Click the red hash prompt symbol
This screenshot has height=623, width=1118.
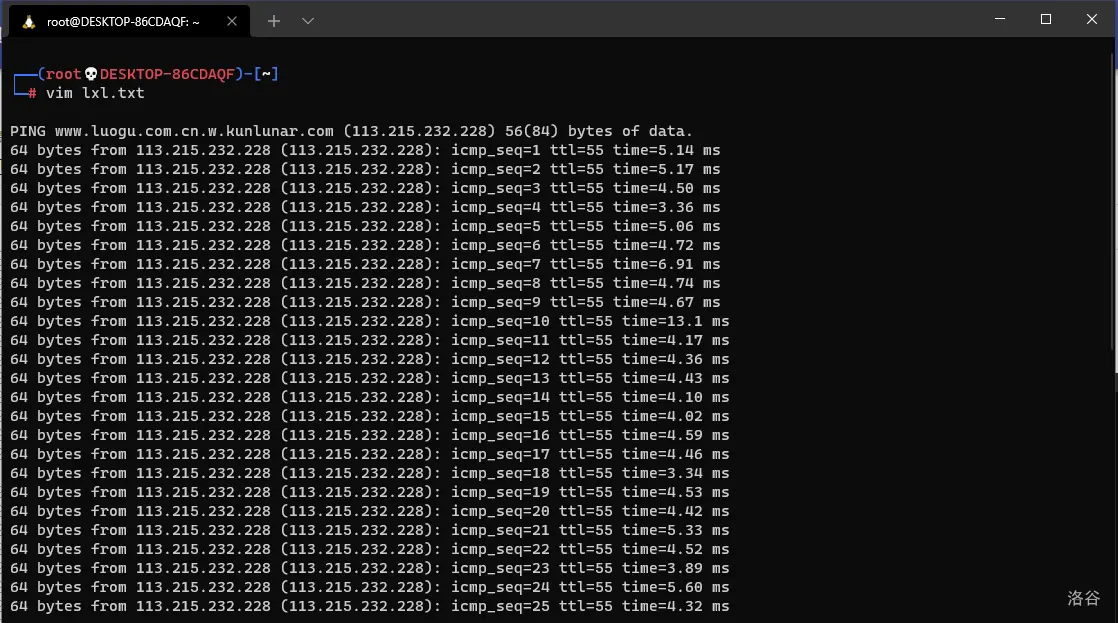[32, 93]
